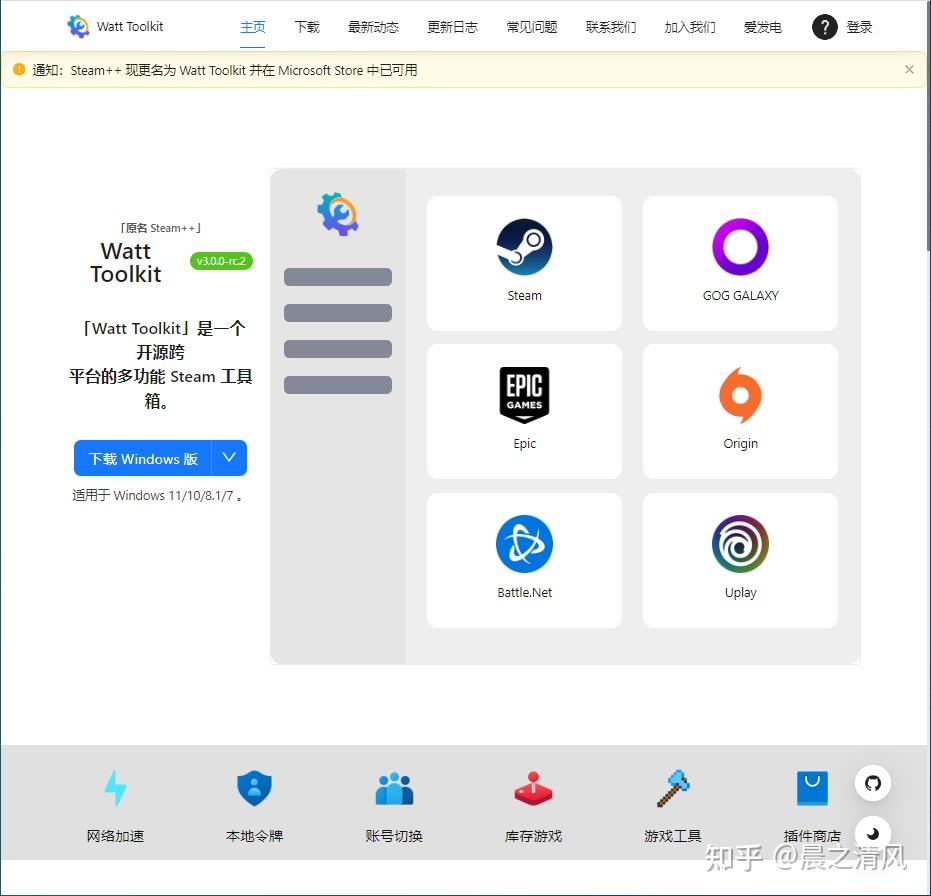Open the 网络加速 feature icon
This screenshot has height=896, width=931.
coord(115,789)
